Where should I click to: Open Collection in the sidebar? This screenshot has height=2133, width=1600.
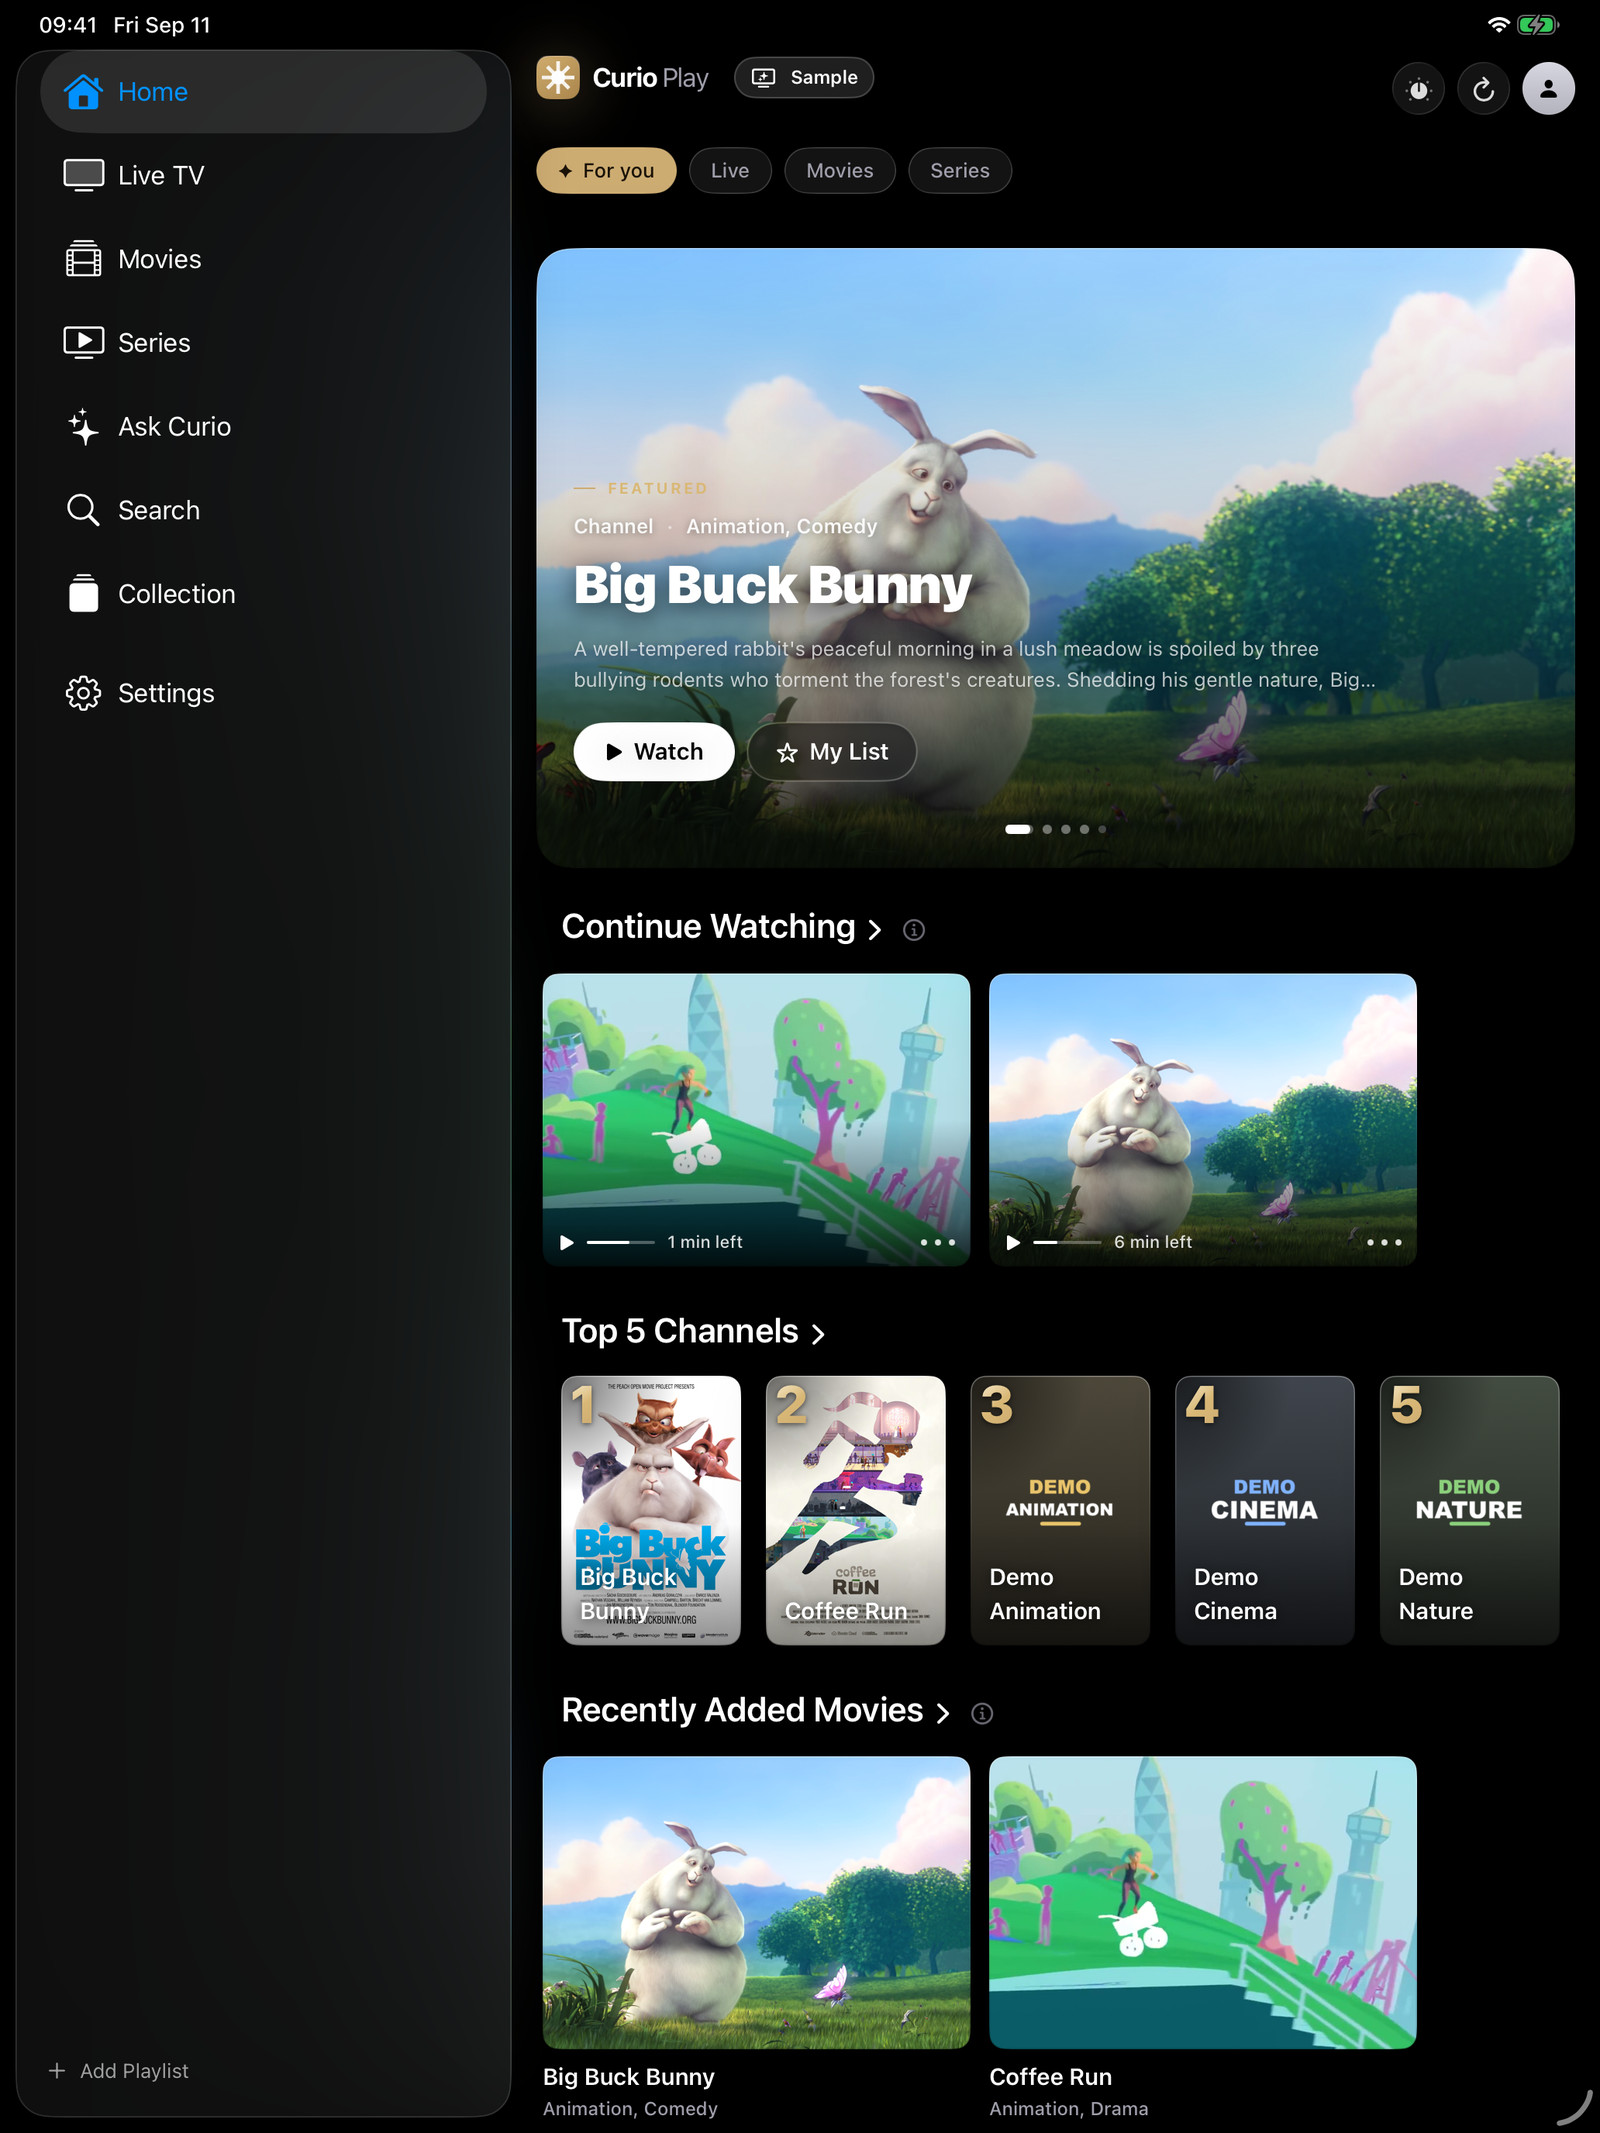pos(263,594)
